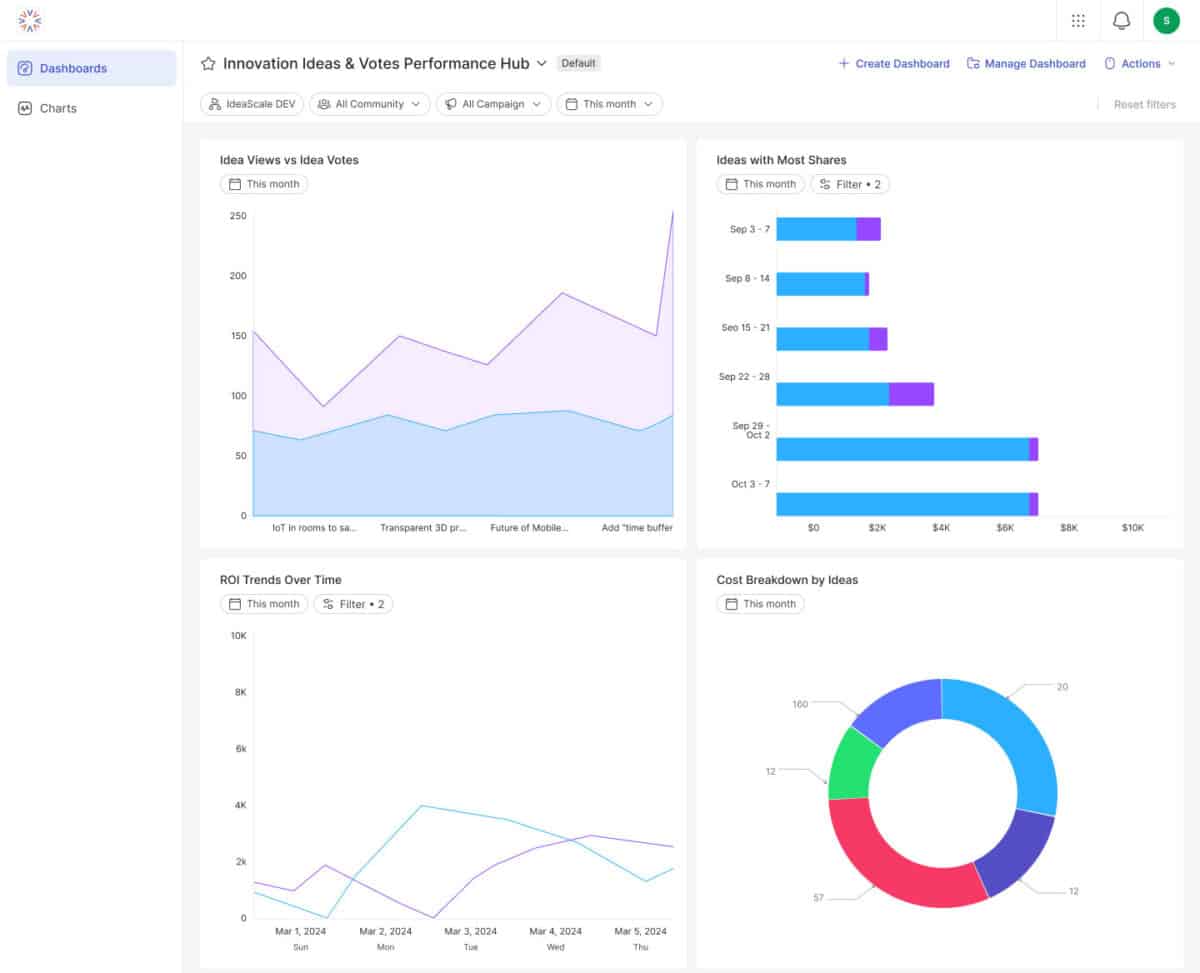Toggle This month on Cost Breakdown by Ideas
This screenshot has height=973, width=1200.
point(760,604)
